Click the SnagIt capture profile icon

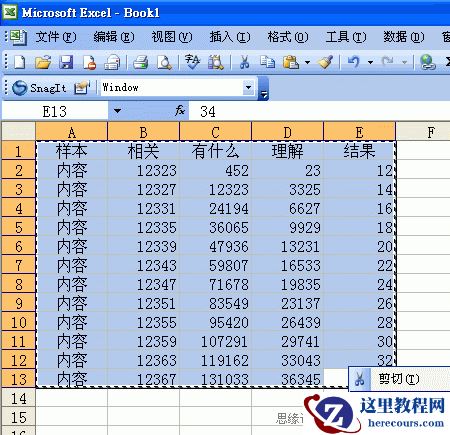click(x=82, y=88)
